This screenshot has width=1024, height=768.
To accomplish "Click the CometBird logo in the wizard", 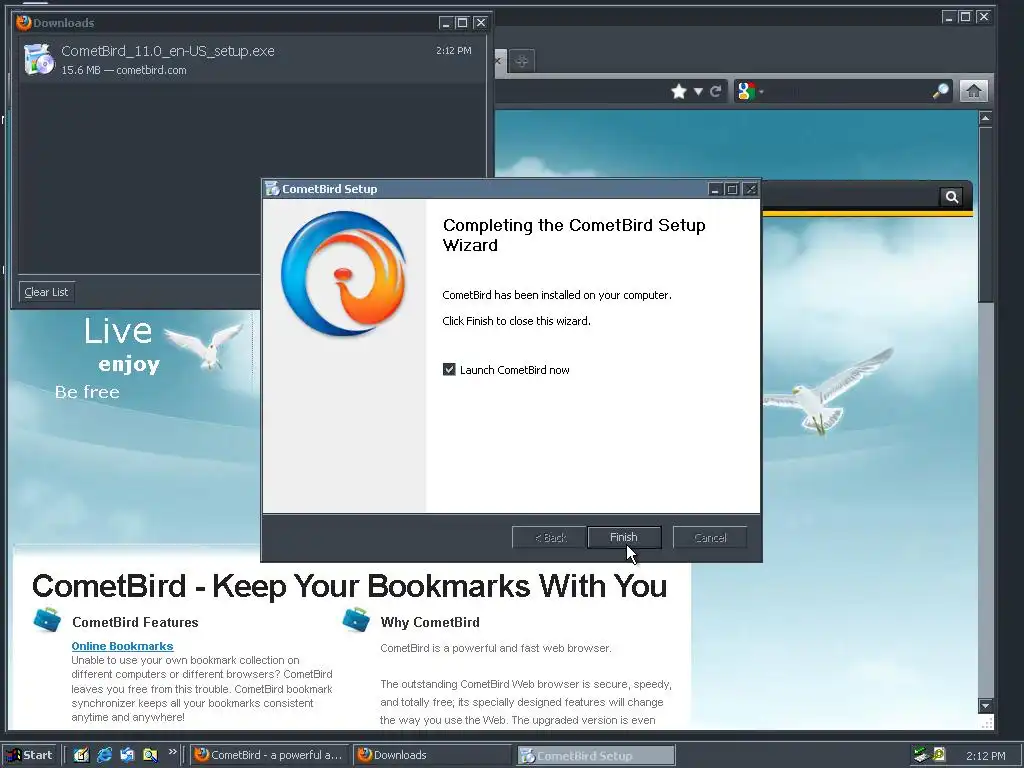I will pos(344,273).
